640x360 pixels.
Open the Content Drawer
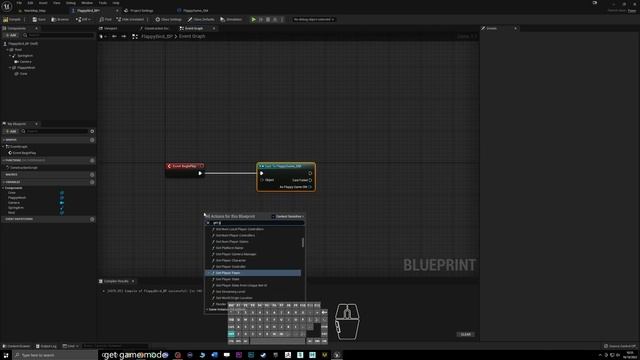(x=16, y=346)
